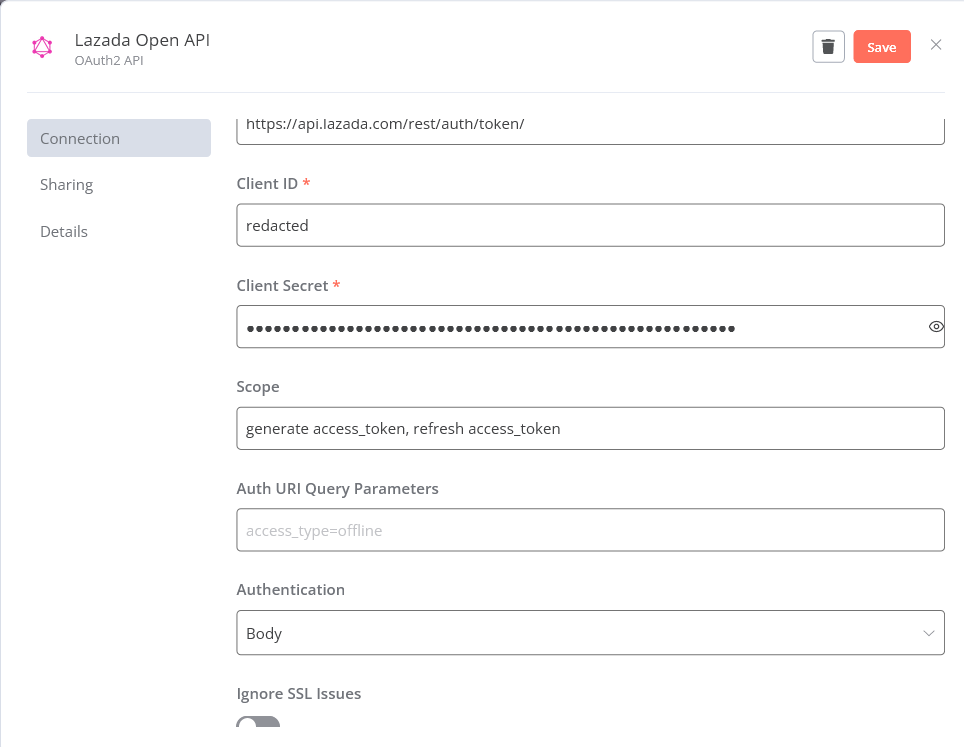This screenshot has height=747, width=964.
Task: Click the Auth URI Query Parameters field
Action: [590, 530]
